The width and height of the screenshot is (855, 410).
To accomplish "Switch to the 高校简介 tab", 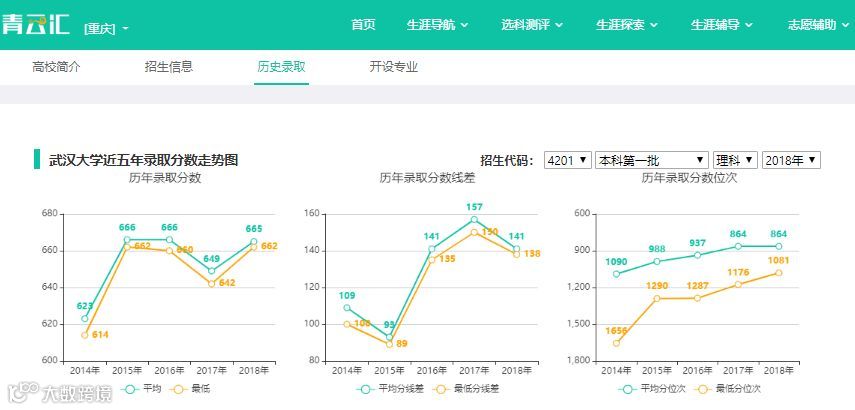I will (x=56, y=67).
